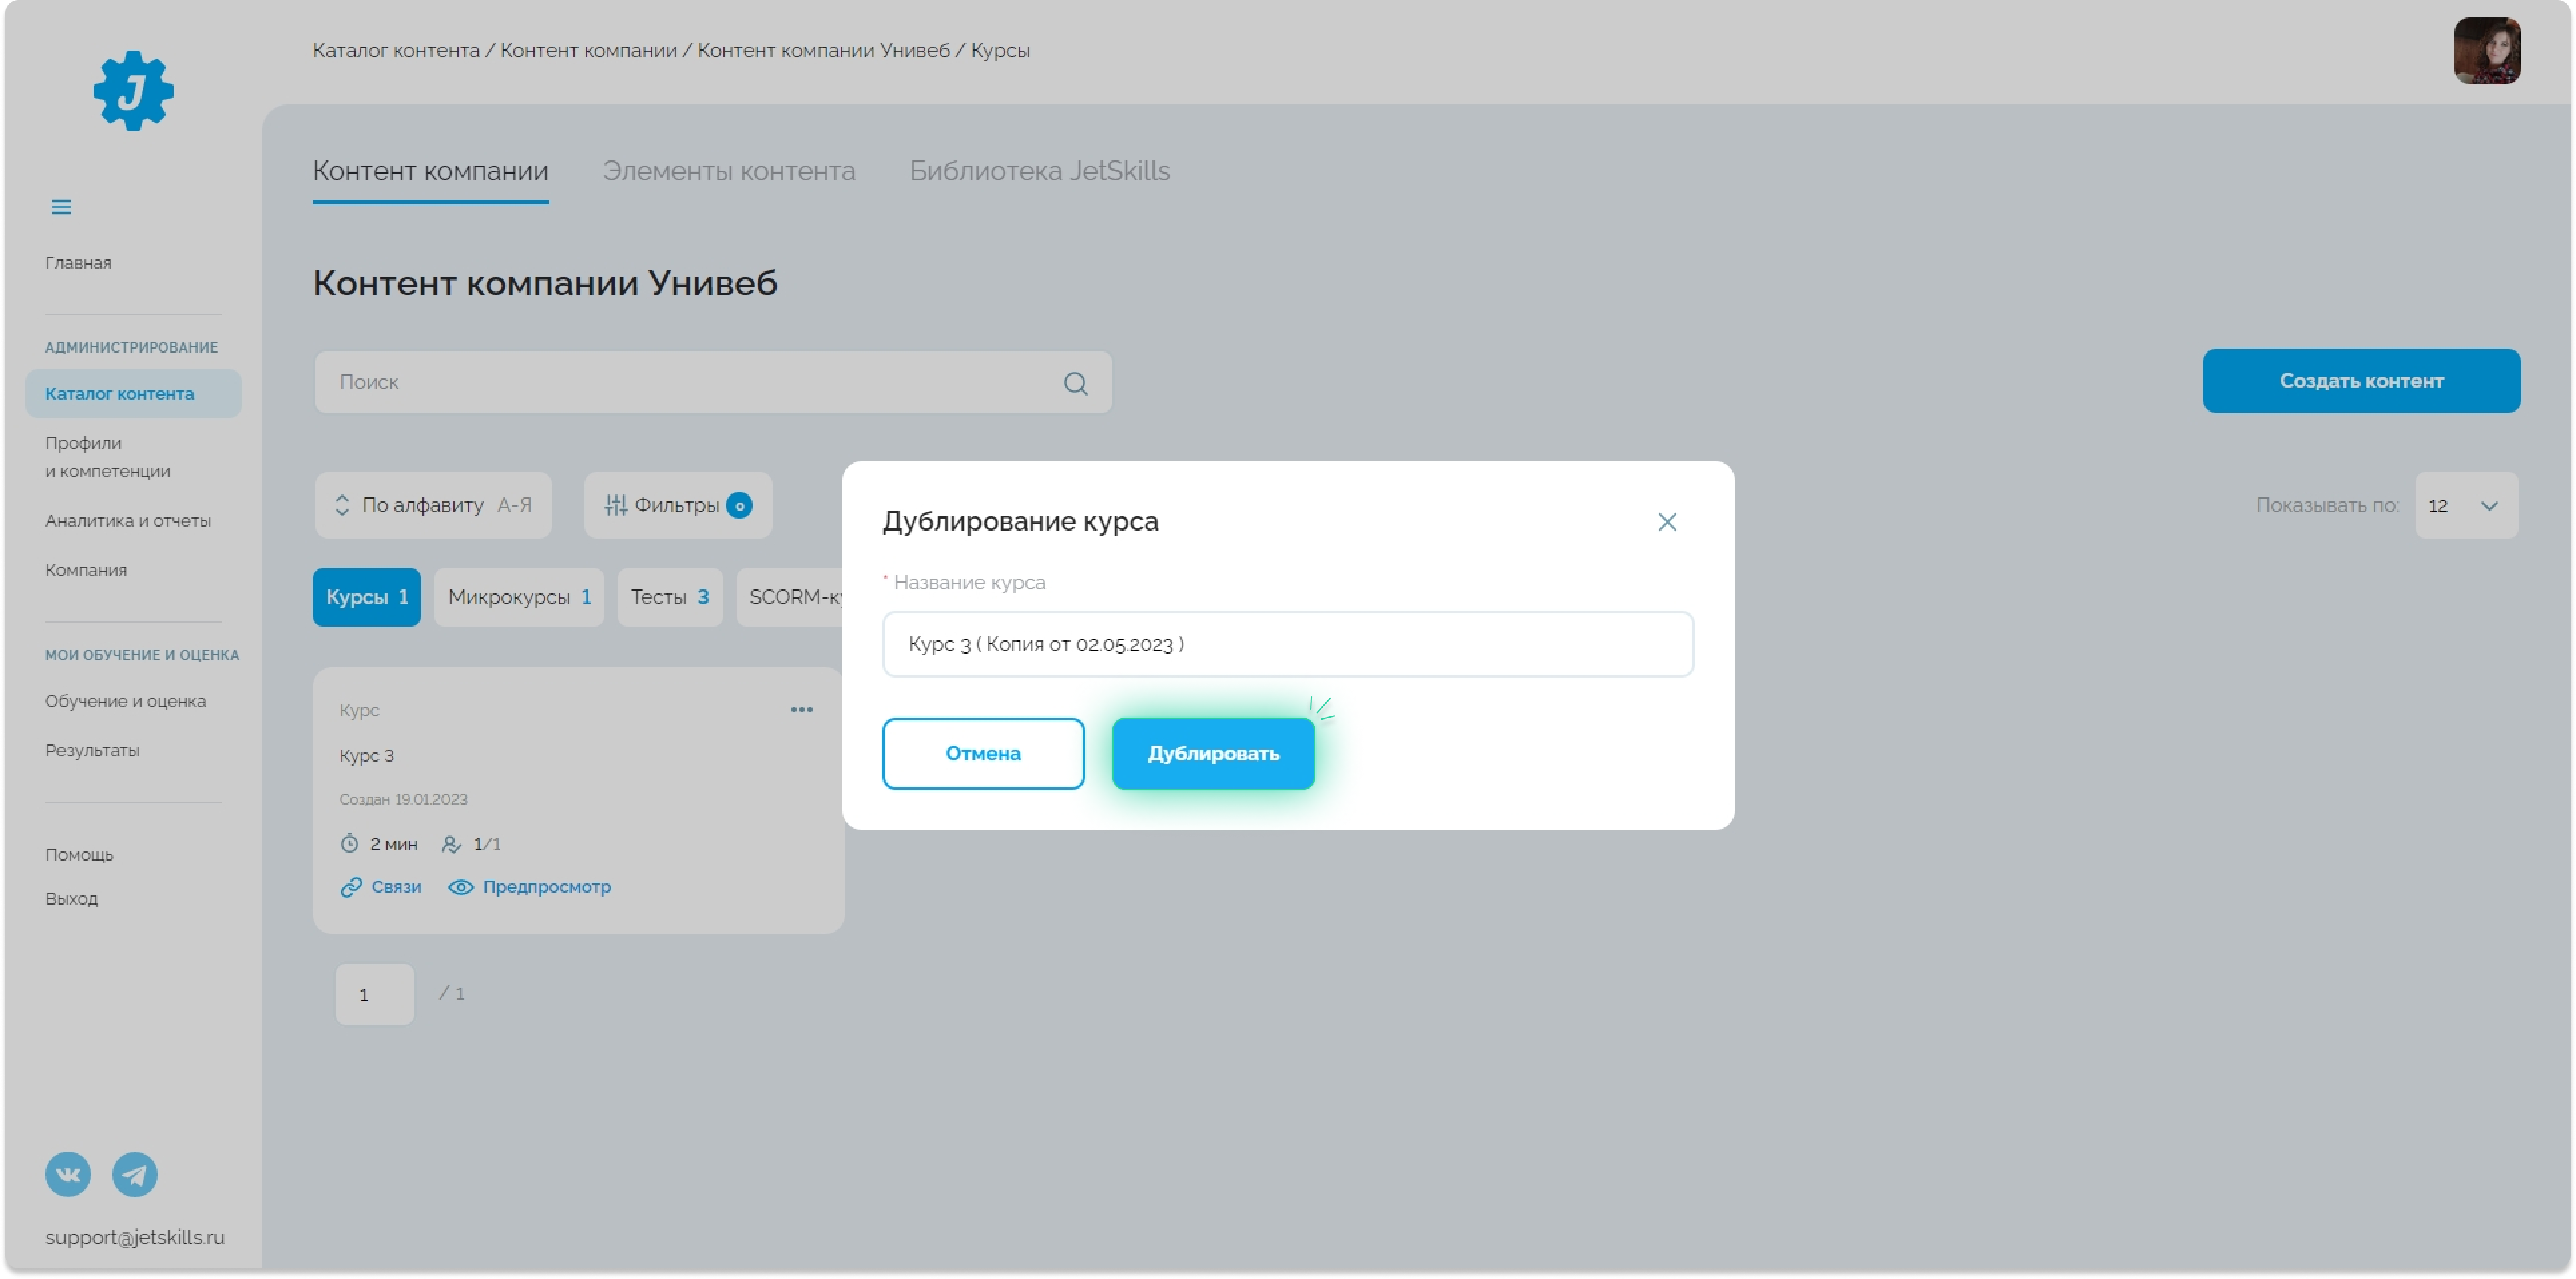The width and height of the screenshot is (2576, 1279).
Task: Open Аналитика и отчеты in the sidebar
Action: tap(128, 521)
